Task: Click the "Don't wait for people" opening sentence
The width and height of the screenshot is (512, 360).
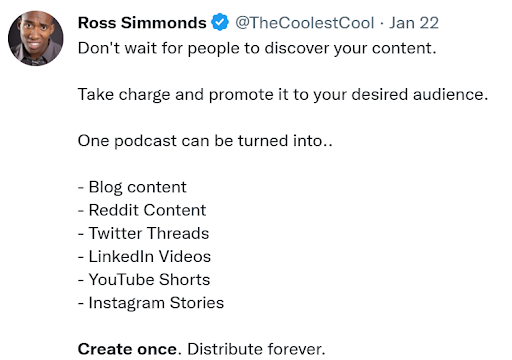Action: 257,48
